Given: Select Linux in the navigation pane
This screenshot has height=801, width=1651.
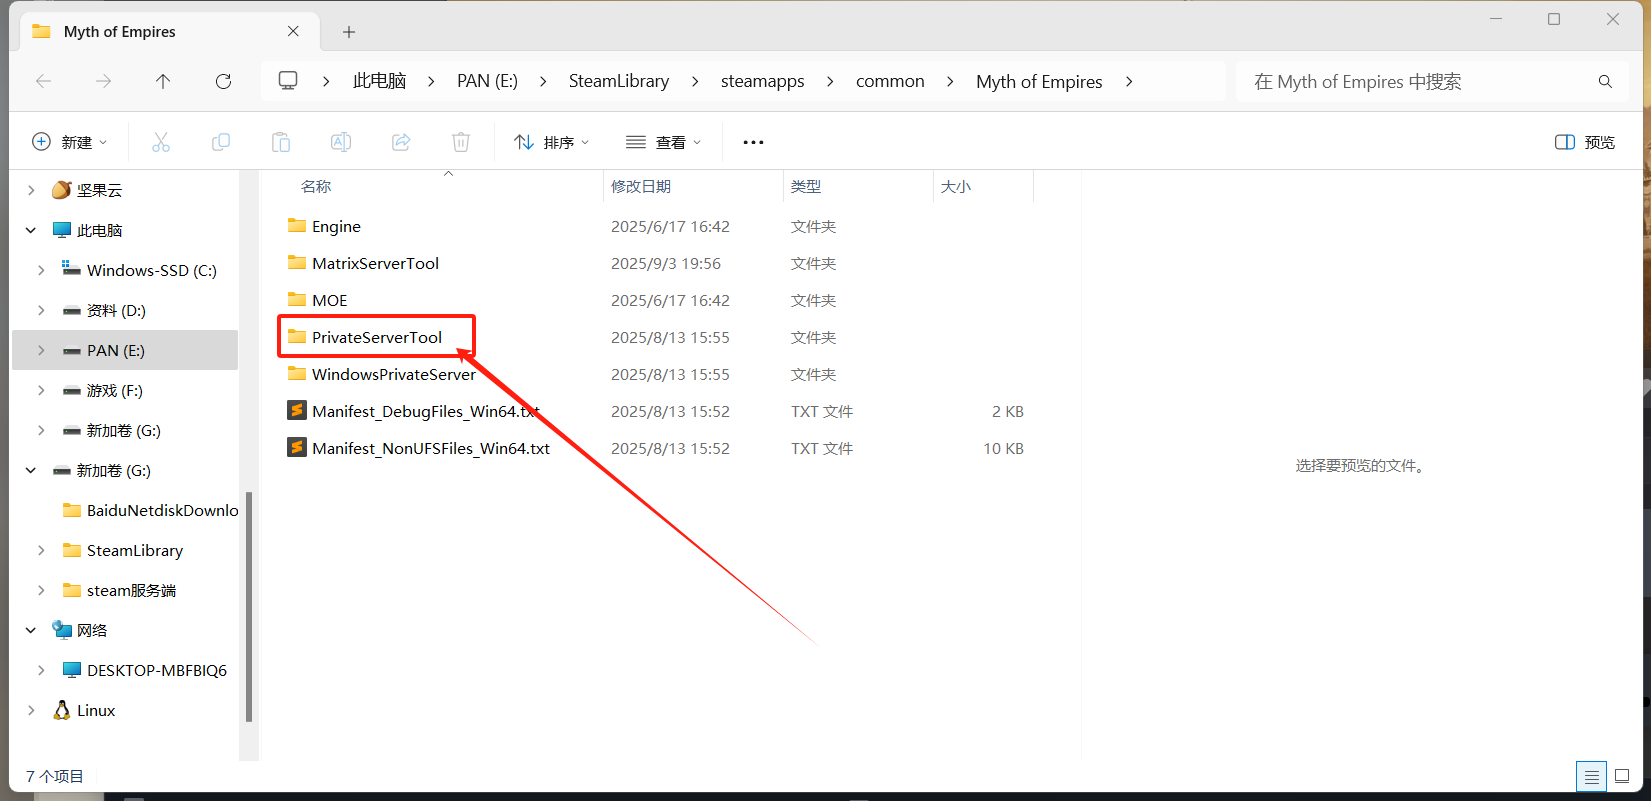Looking at the screenshot, I should pos(84,710).
